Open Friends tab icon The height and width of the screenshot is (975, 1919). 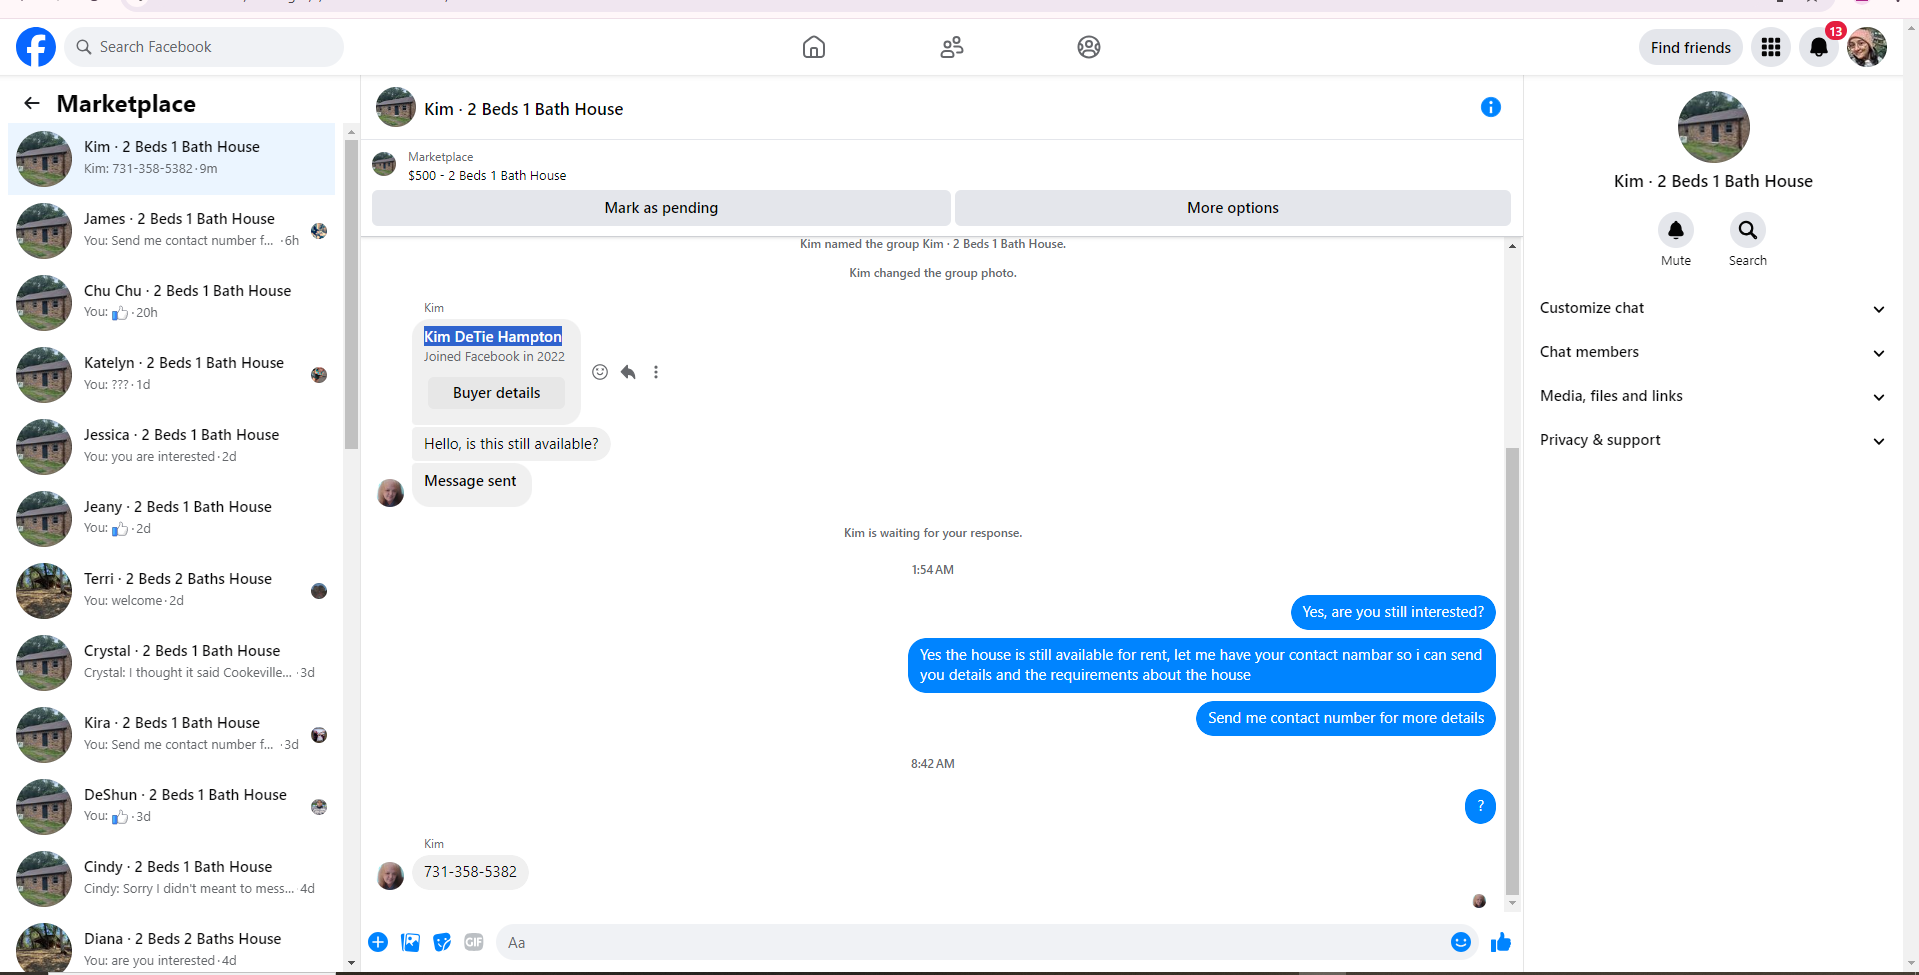pos(952,47)
